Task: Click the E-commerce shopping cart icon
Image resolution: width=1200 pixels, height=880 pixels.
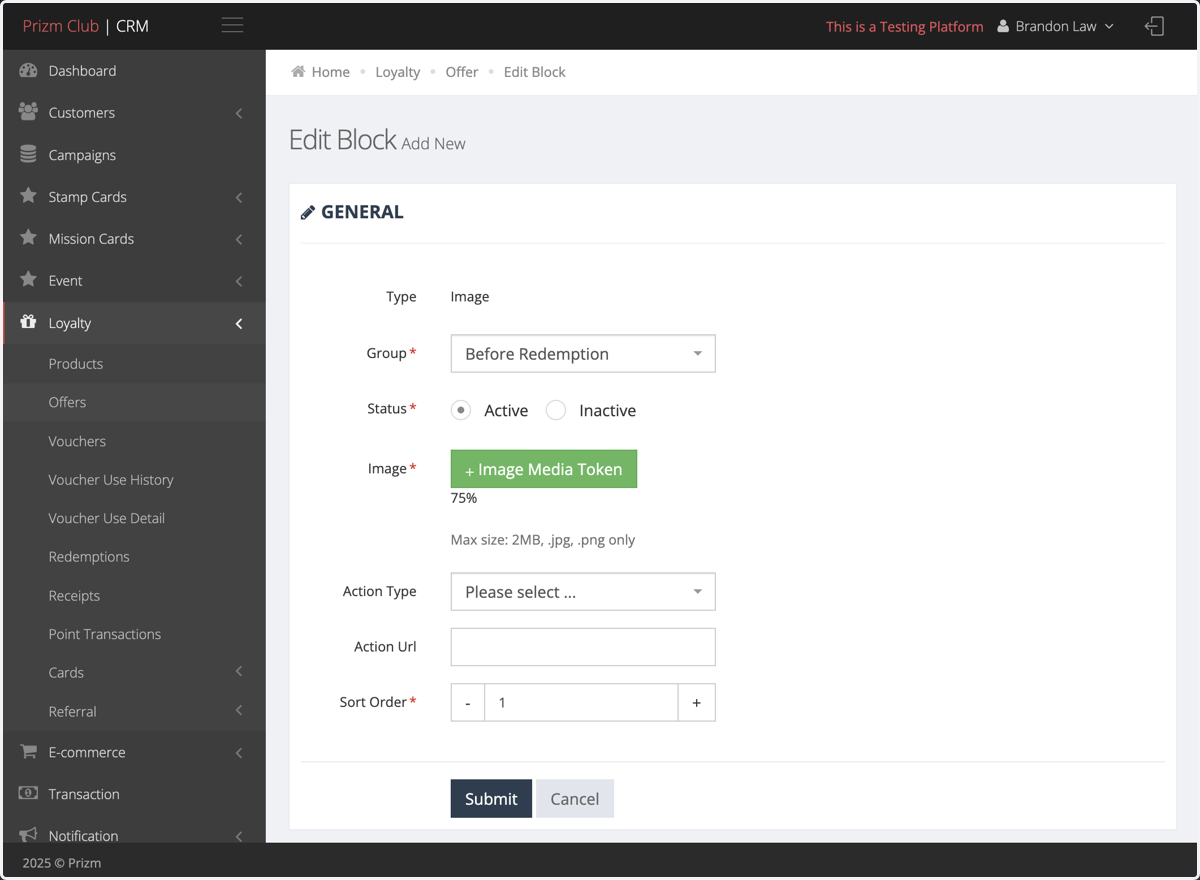Action: click(x=28, y=751)
